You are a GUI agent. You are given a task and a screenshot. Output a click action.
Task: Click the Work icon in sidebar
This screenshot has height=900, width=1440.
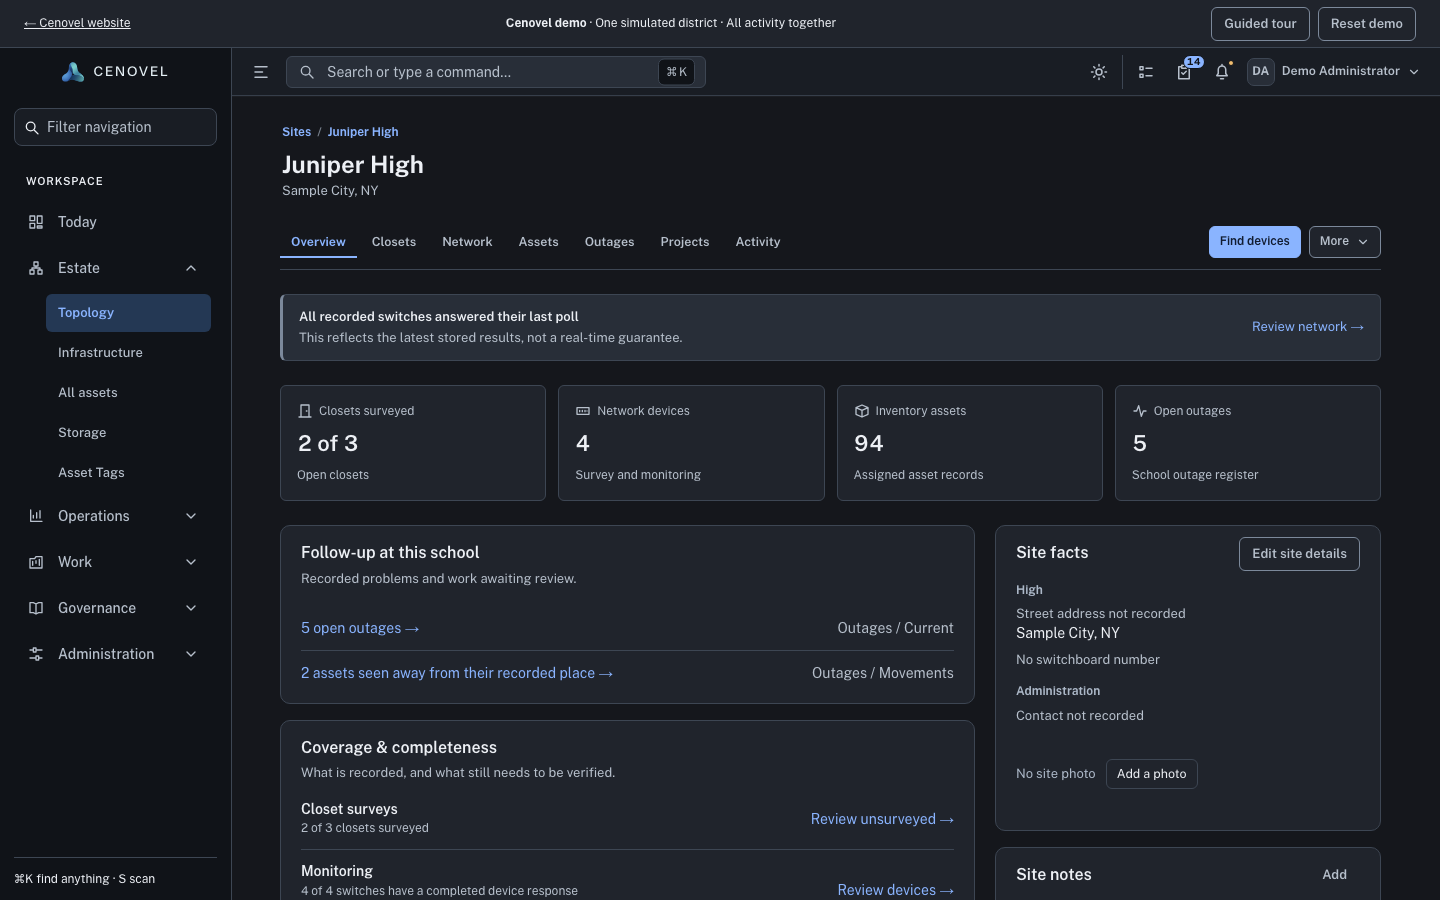36,562
